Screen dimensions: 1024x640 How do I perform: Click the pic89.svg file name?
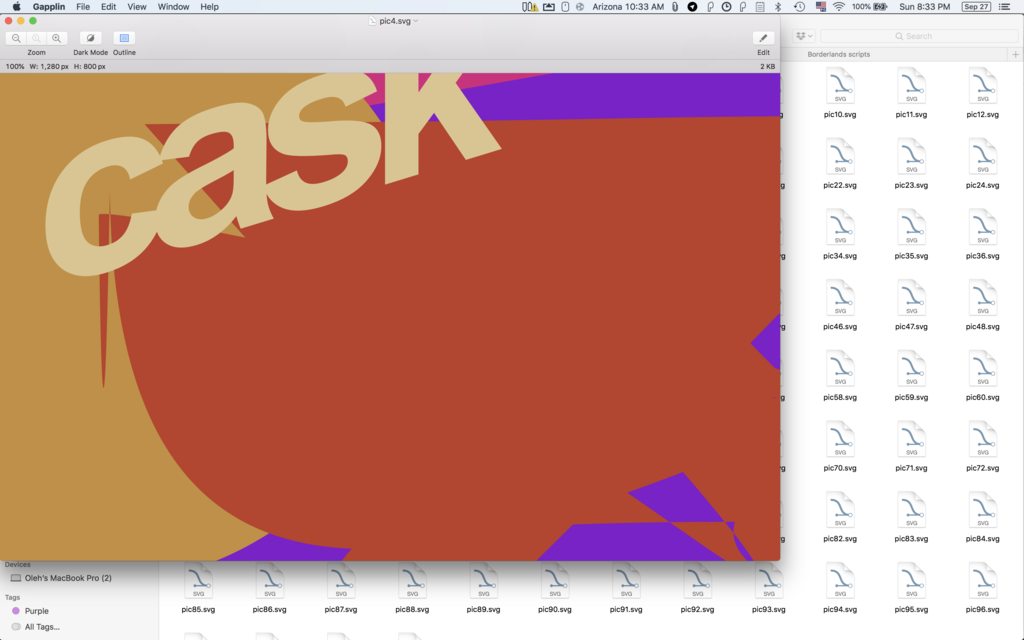tap(483, 609)
